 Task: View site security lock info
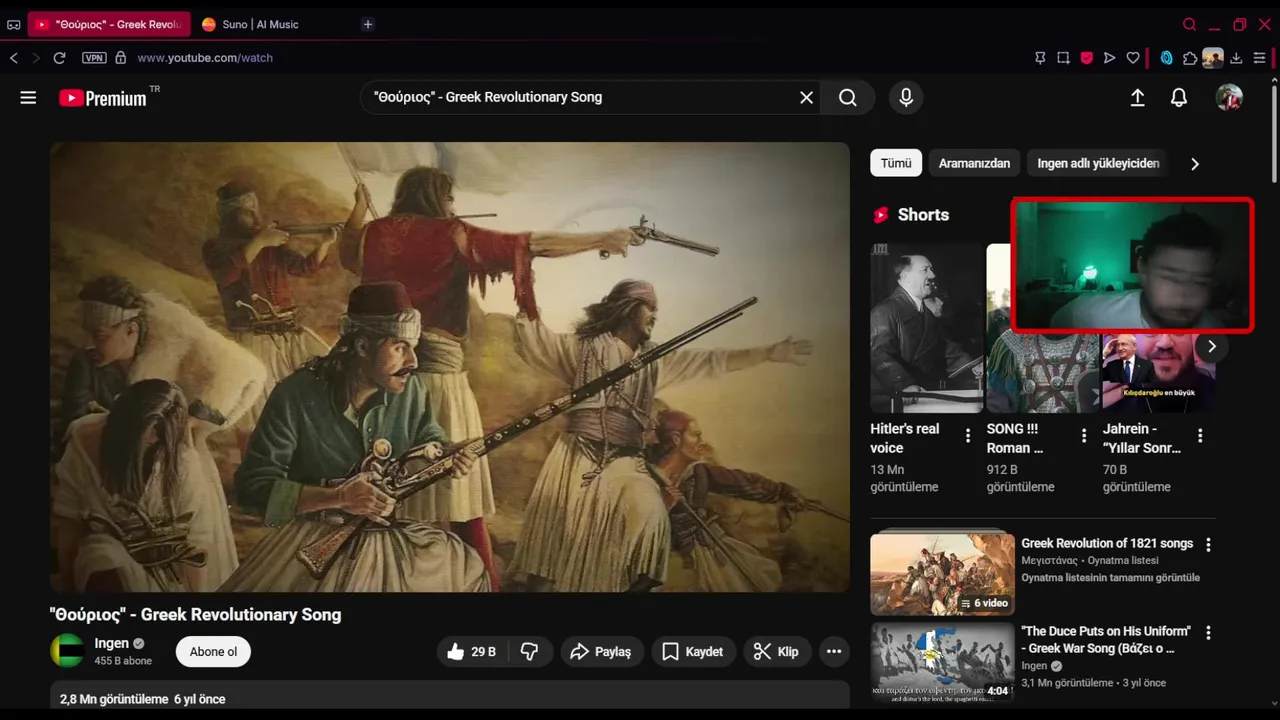pyautogui.click(x=121, y=58)
